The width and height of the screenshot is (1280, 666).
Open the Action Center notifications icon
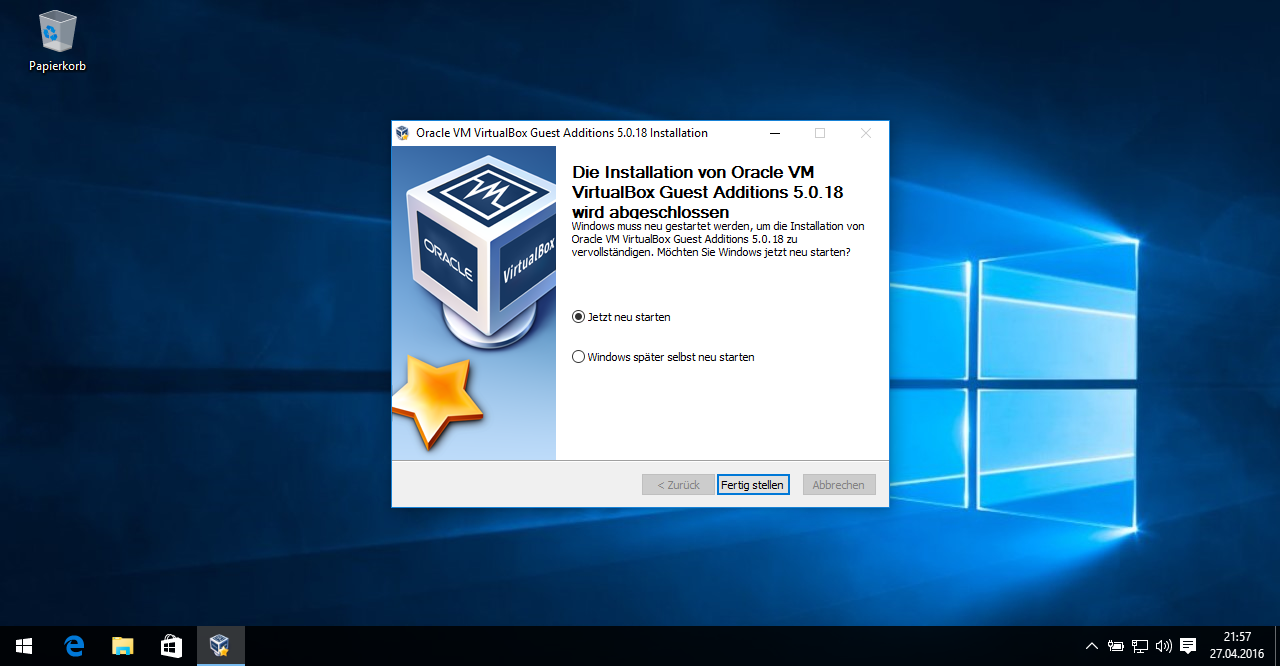pyautogui.click(x=1188, y=646)
